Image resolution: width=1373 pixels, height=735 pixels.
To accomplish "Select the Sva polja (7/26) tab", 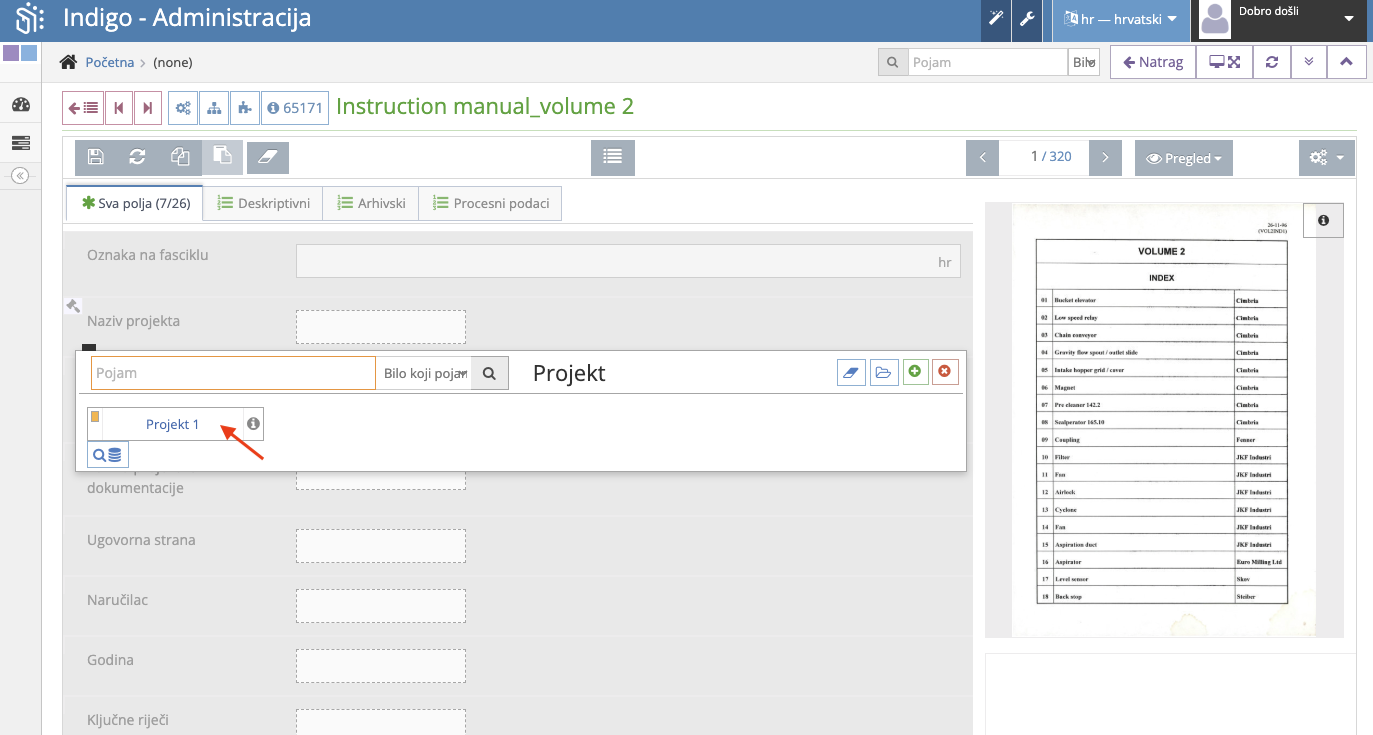I will pyautogui.click(x=134, y=203).
